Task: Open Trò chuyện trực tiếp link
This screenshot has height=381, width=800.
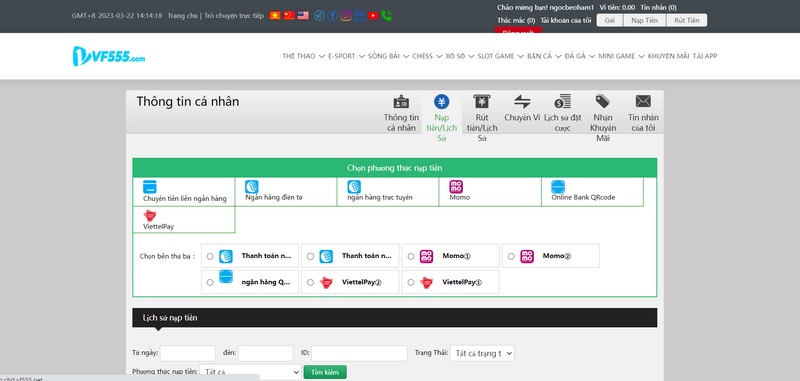Action: (x=234, y=16)
